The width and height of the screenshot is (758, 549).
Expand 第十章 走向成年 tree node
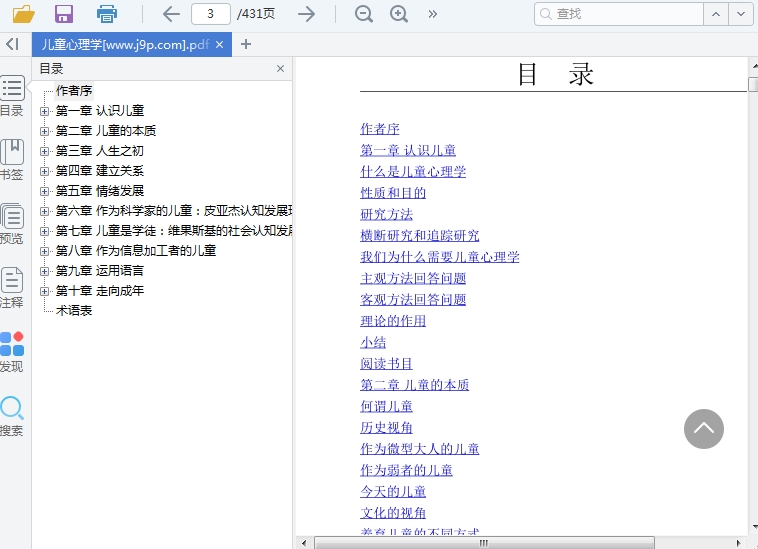[44, 291]
